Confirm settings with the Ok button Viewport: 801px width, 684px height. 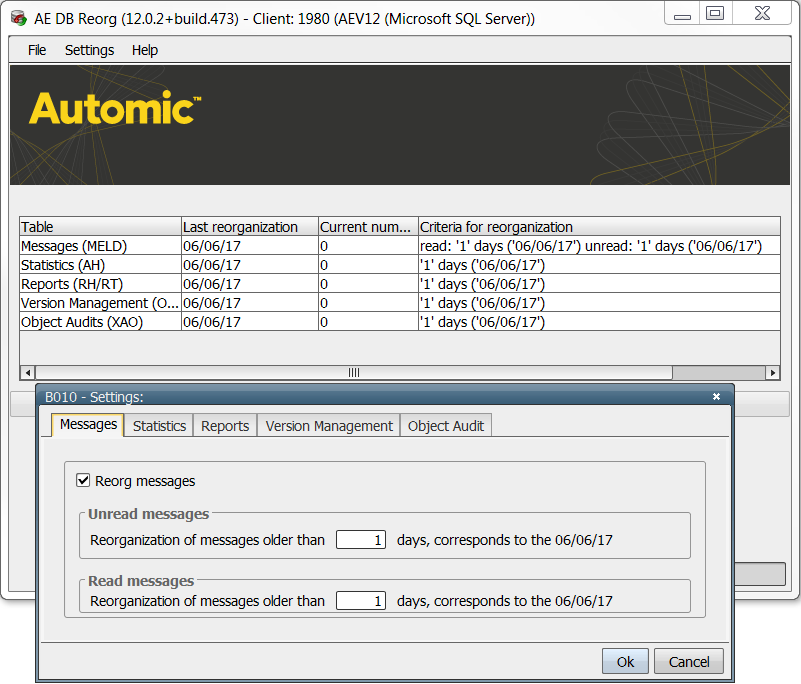click(624, 661)
